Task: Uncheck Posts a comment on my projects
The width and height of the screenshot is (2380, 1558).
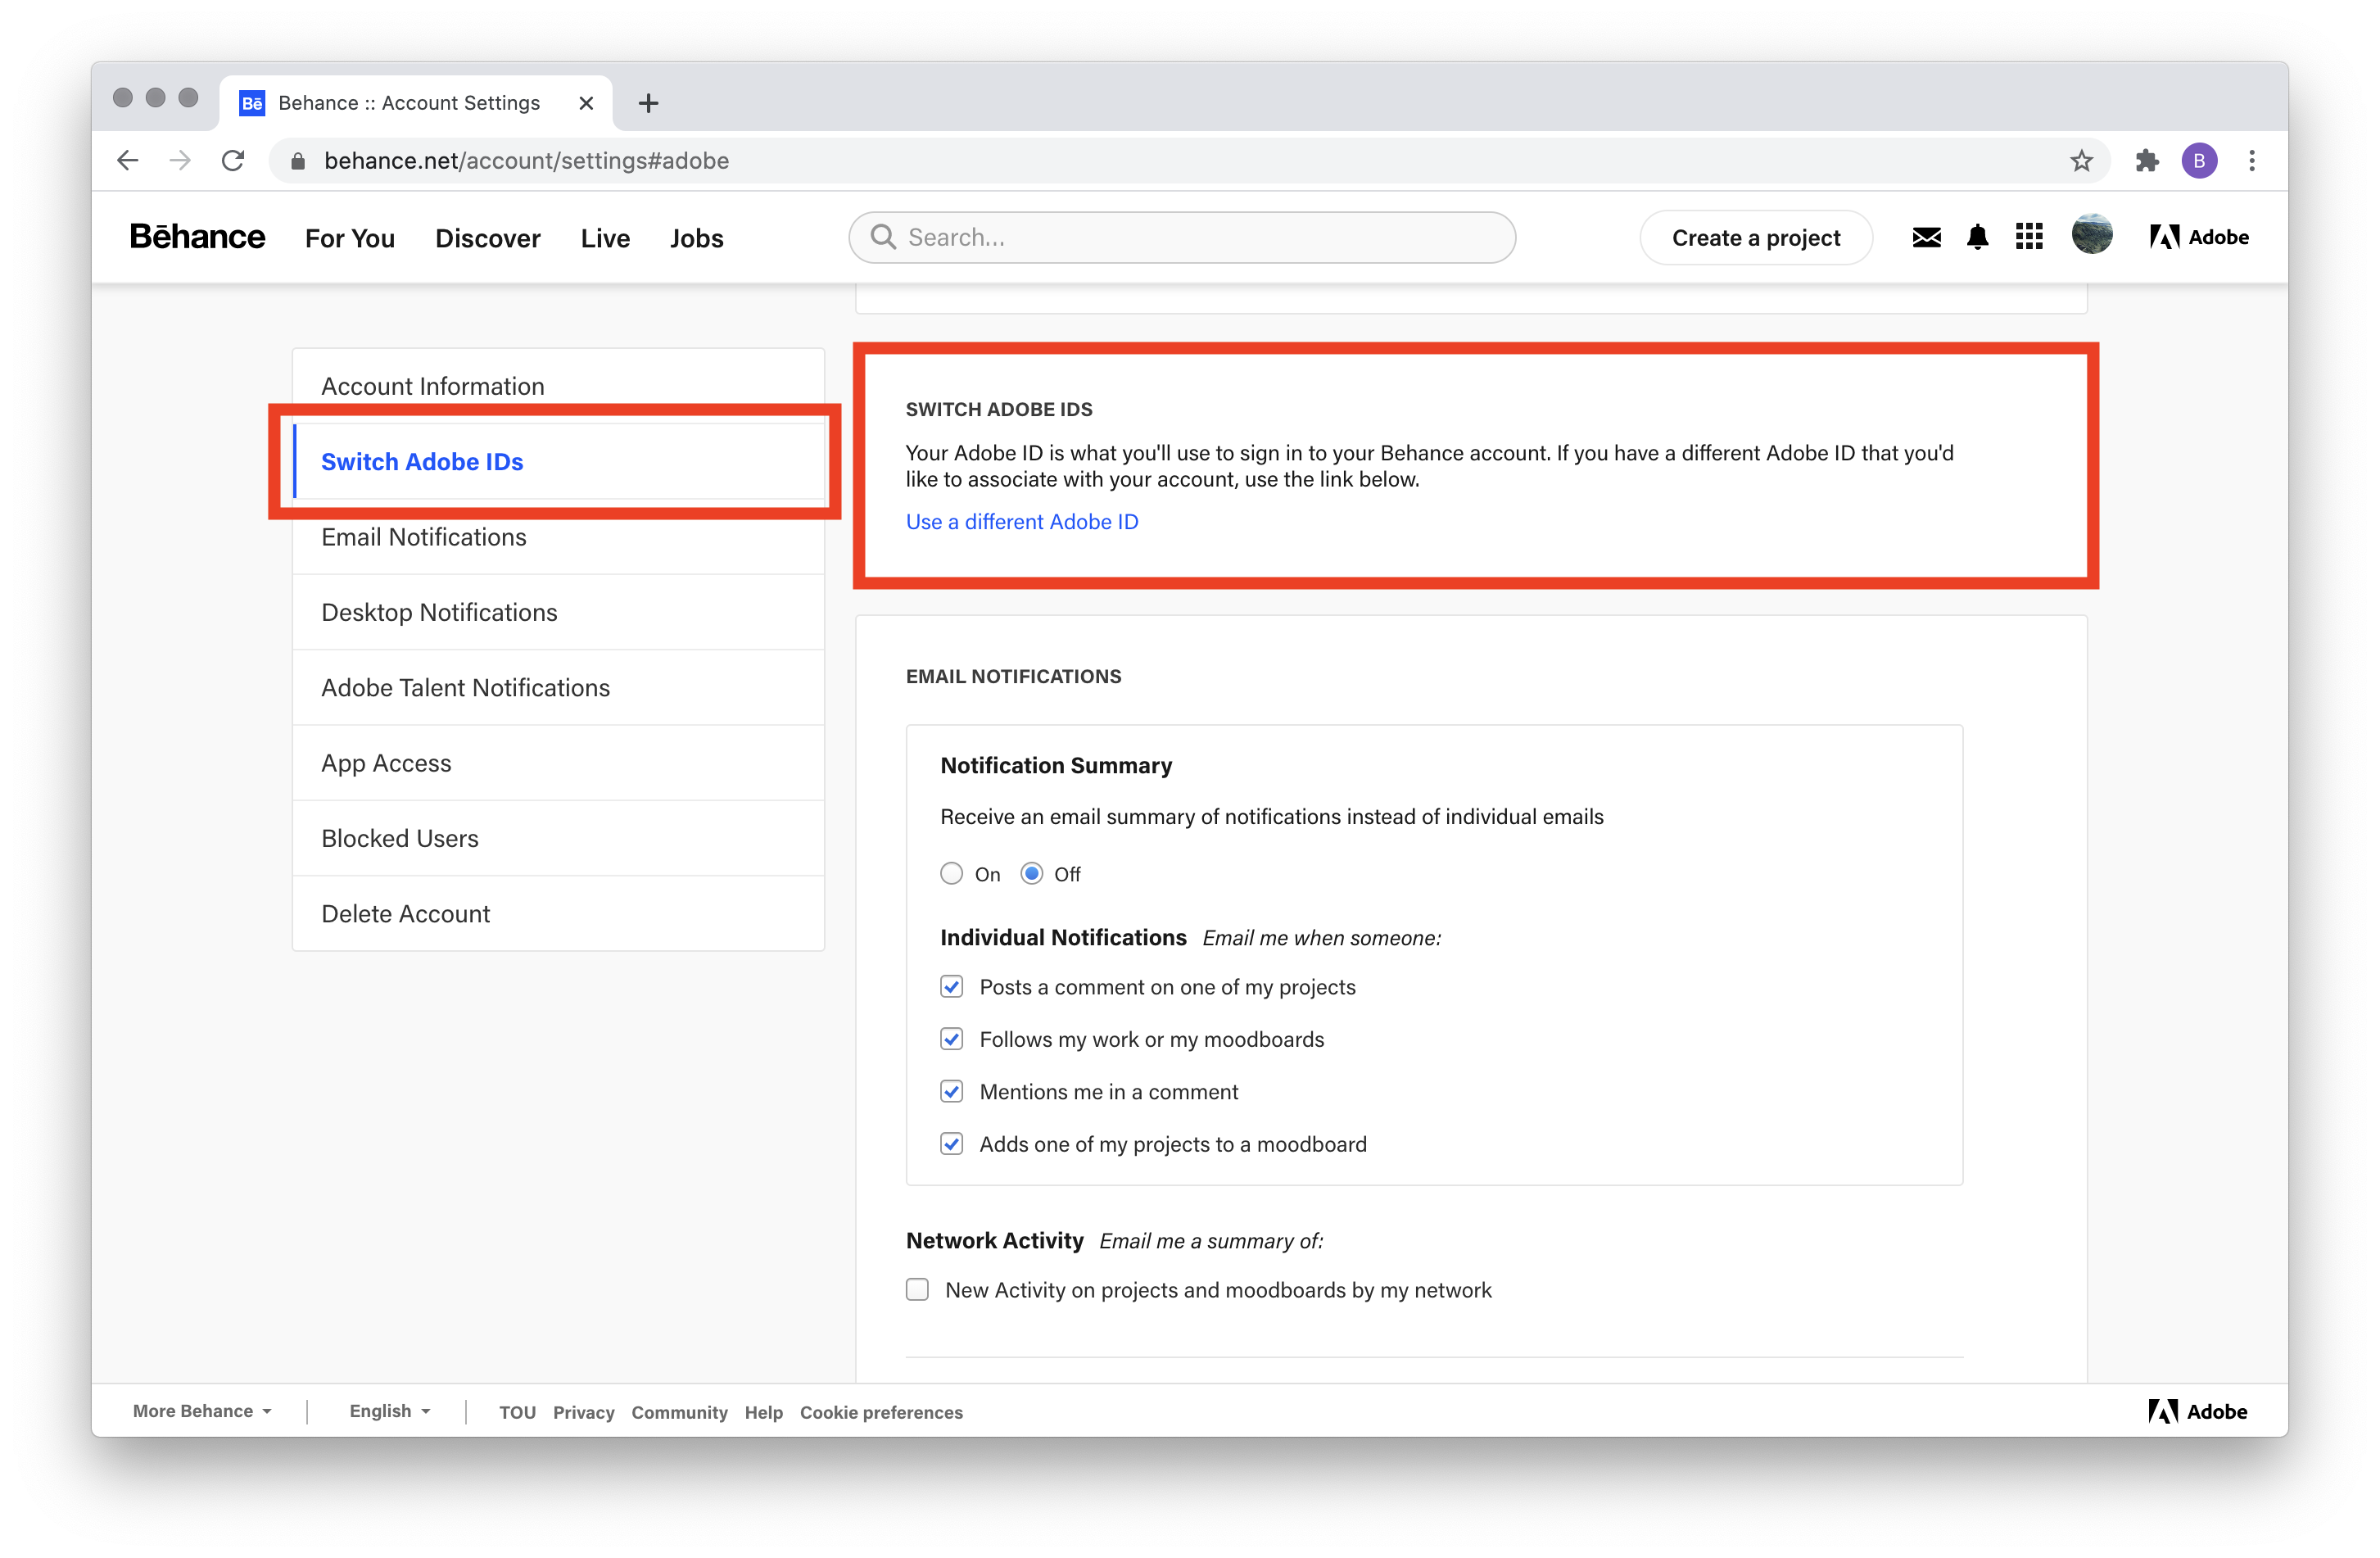Action: 952,987
